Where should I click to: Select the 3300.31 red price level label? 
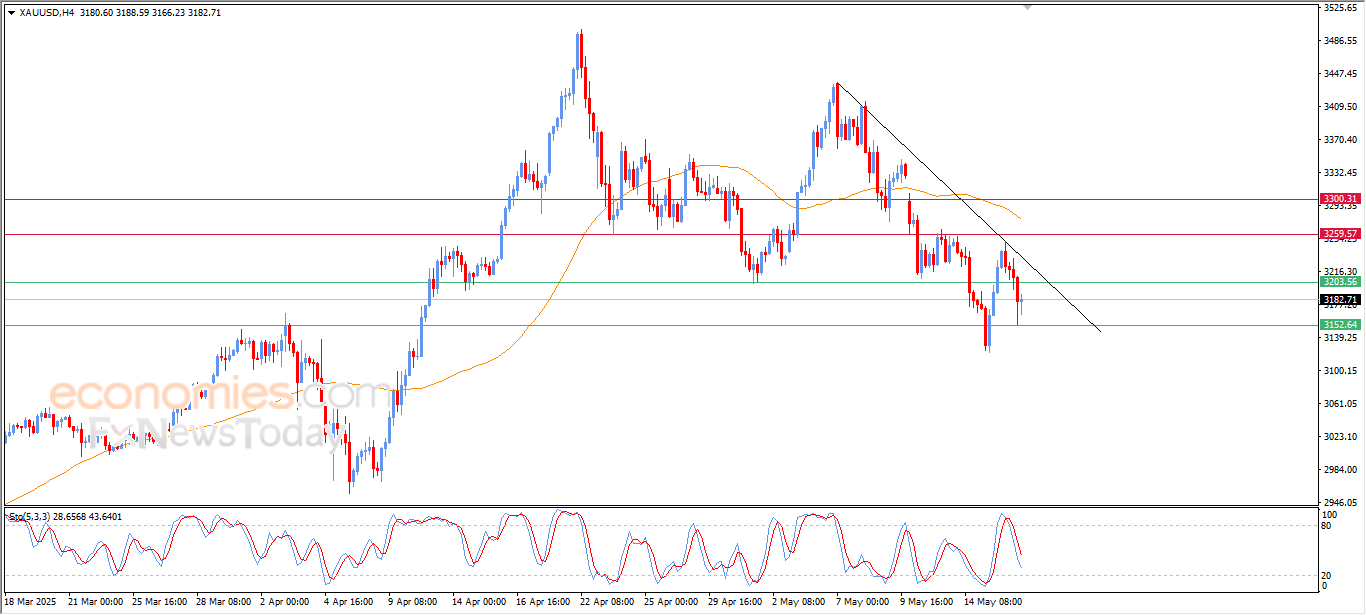[x=1339, y=199]
